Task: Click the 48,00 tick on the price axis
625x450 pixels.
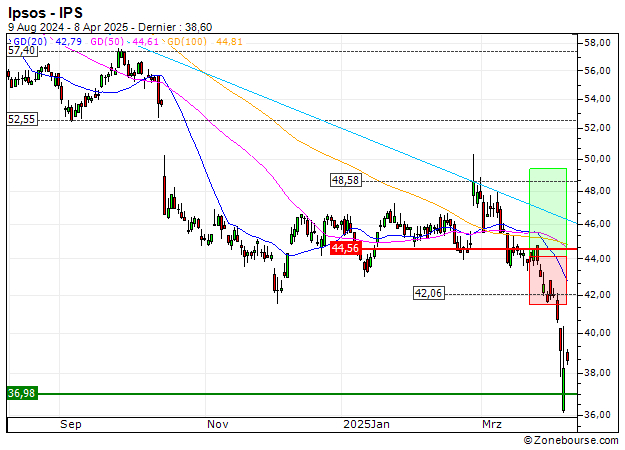Action: [597, 191]
